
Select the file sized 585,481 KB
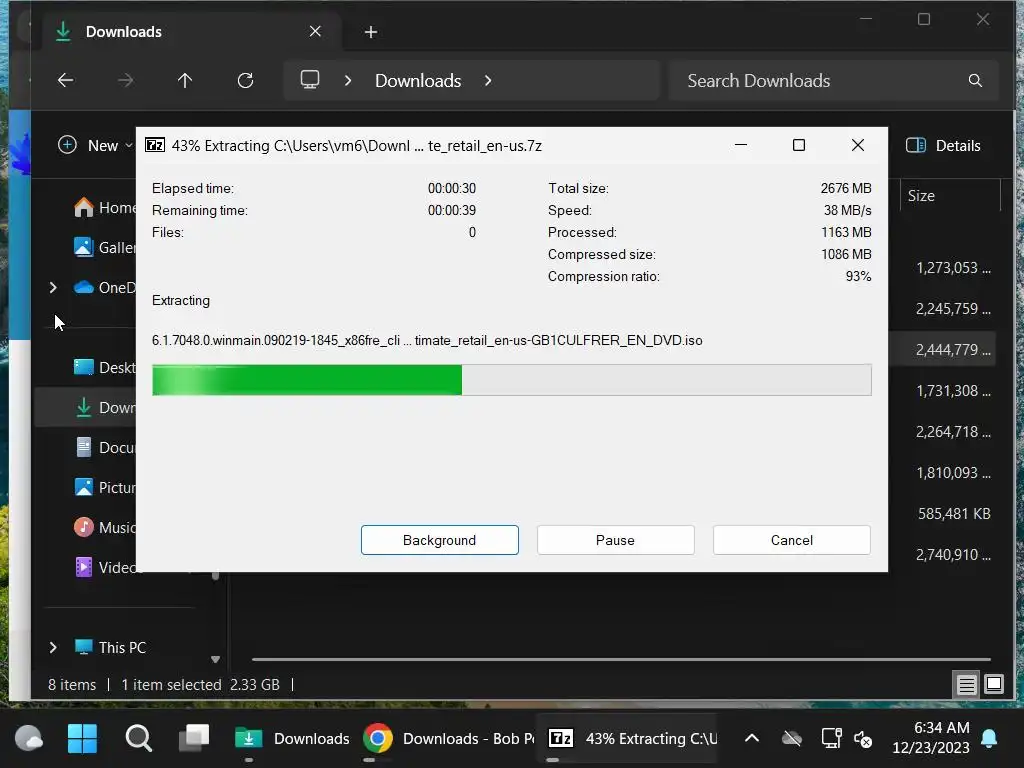coord(953,513)
